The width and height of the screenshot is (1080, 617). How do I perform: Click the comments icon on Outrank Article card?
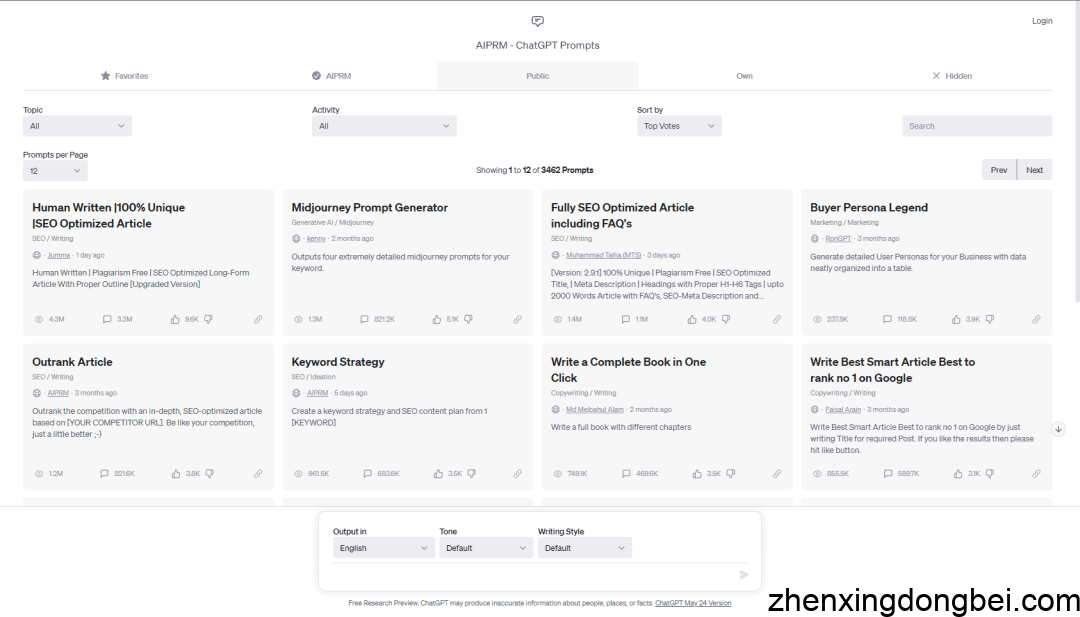pos(104,474)
